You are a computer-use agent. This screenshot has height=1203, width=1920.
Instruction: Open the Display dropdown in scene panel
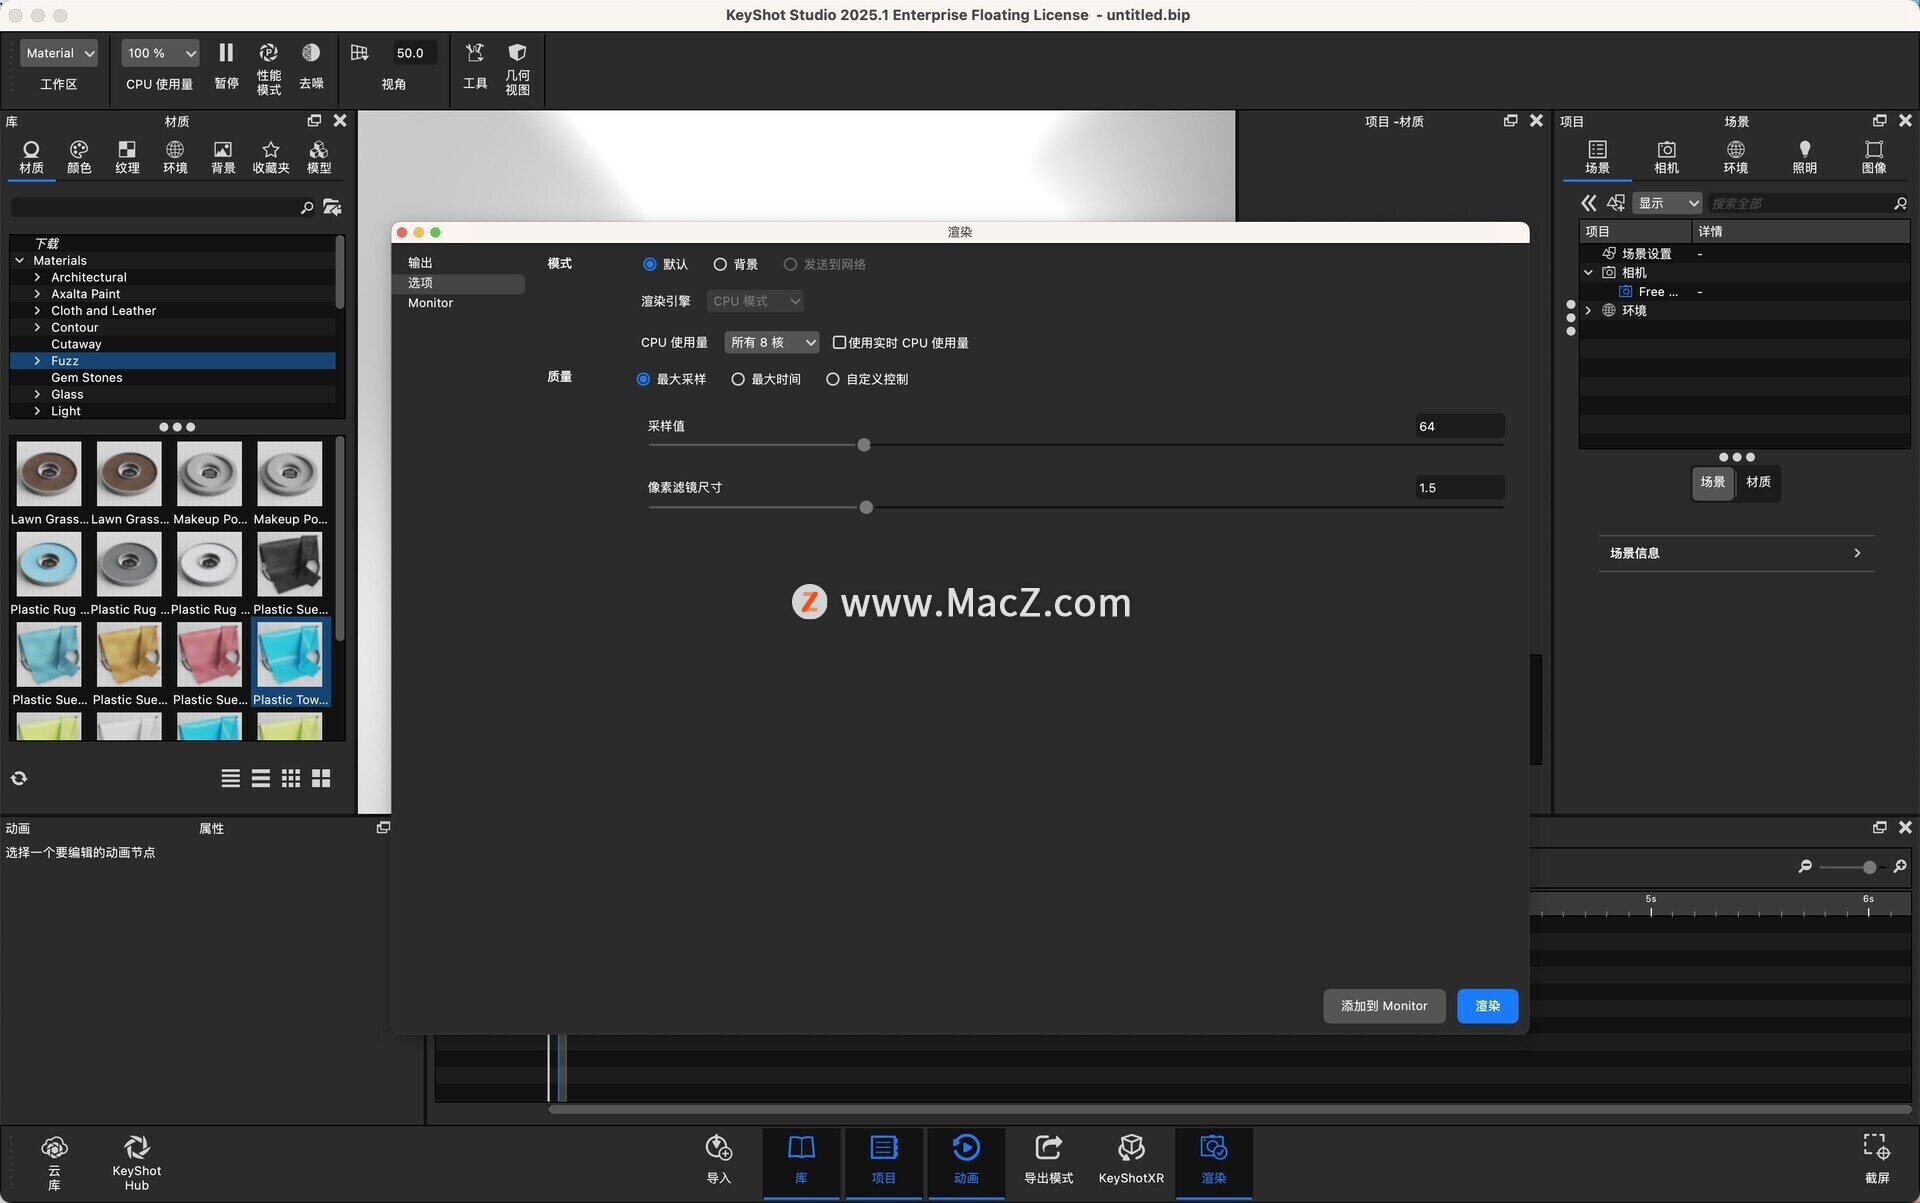pos(1667,203)
